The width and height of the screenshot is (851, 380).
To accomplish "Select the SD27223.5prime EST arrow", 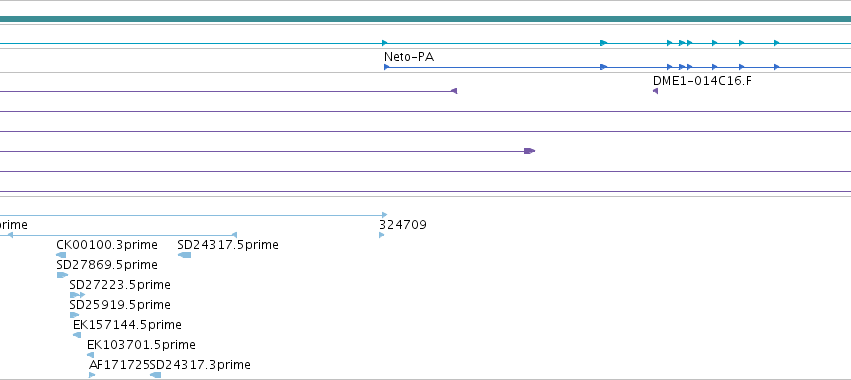I will (77, 295).
